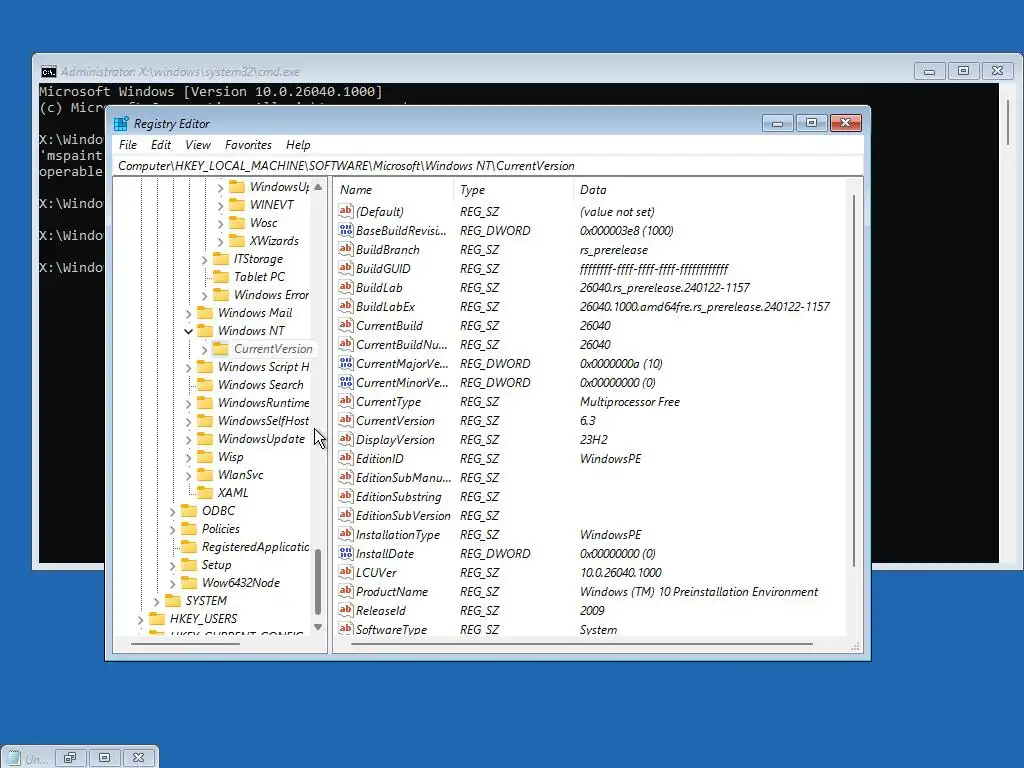Sort values by Type column header
The width and height of the screenshot is (1024, 768).
tap(513, 189)
